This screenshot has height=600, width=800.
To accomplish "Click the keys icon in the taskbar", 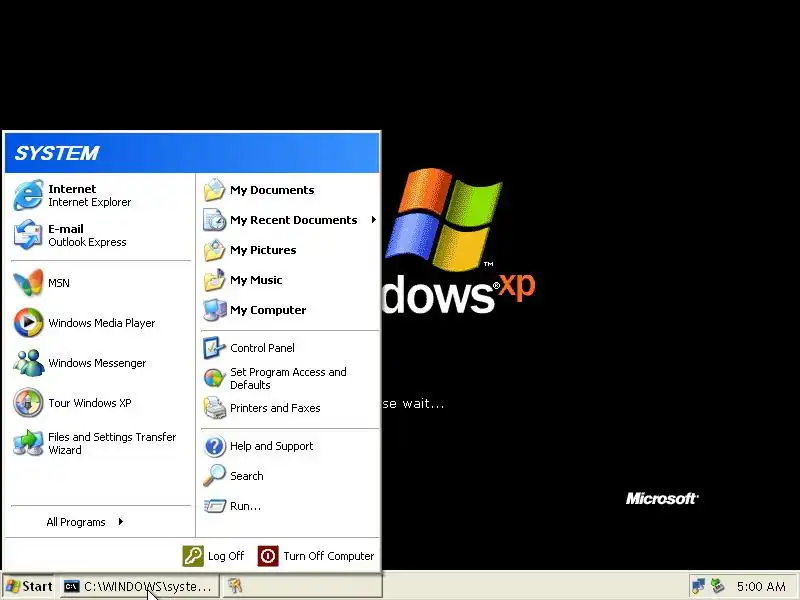I will pos(235,586).
